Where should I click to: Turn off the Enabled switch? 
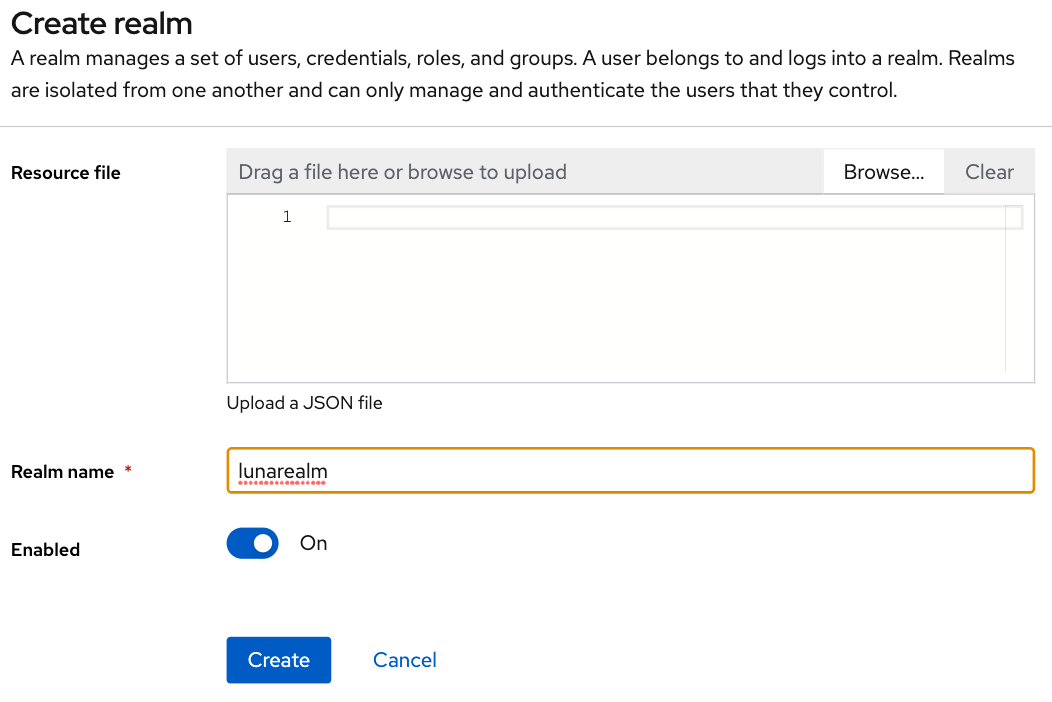click(x=252, y=543)
